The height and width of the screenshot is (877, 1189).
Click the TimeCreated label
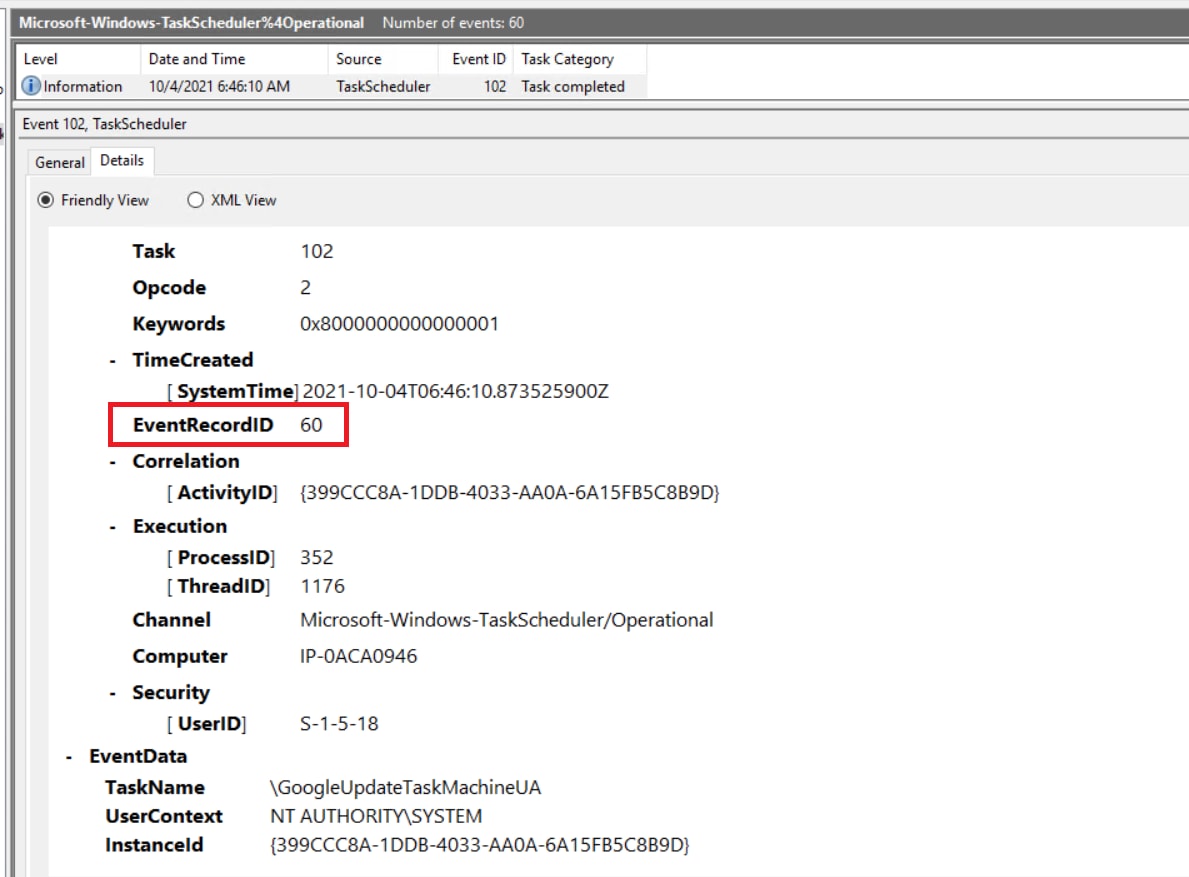pyautogui.click(x=193, y=361)
